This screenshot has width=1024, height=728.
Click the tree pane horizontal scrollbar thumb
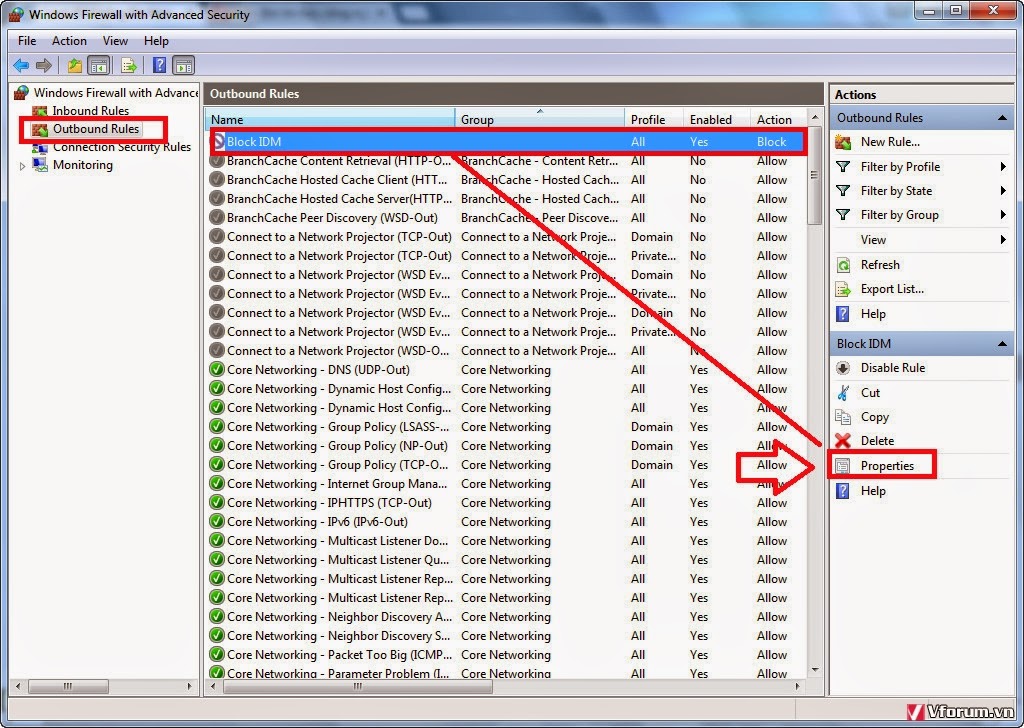coord(69,686)
